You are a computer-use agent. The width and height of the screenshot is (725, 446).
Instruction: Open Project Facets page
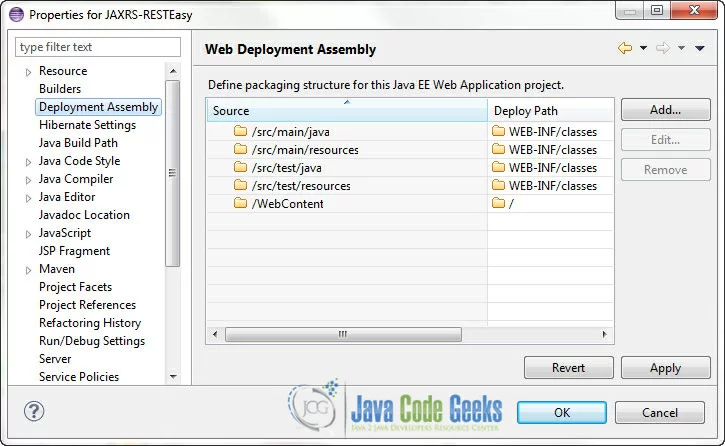(75, 287)
